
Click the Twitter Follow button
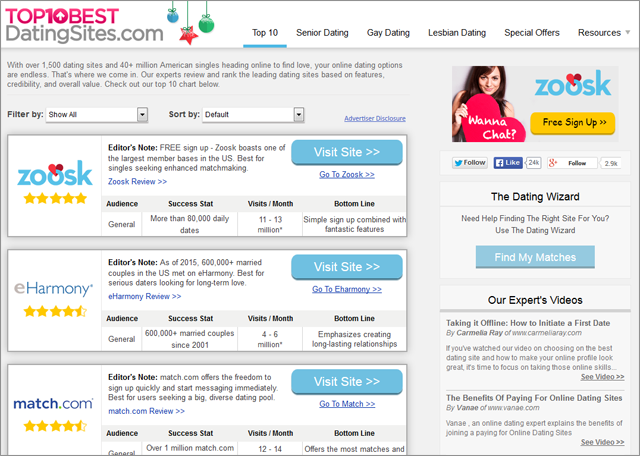tap(469, 162)
